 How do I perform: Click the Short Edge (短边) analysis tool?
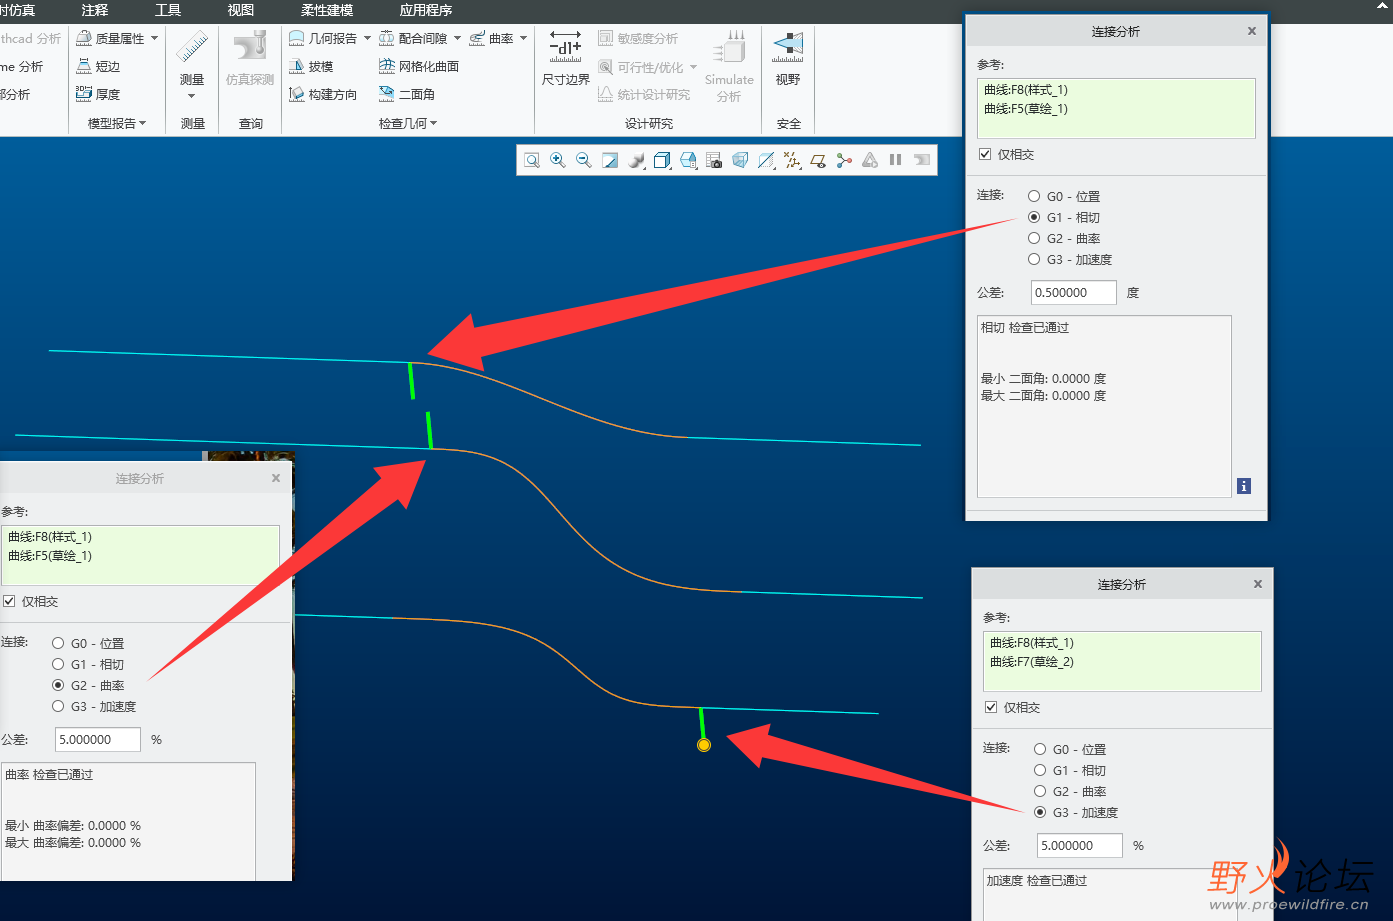point(98,66)
